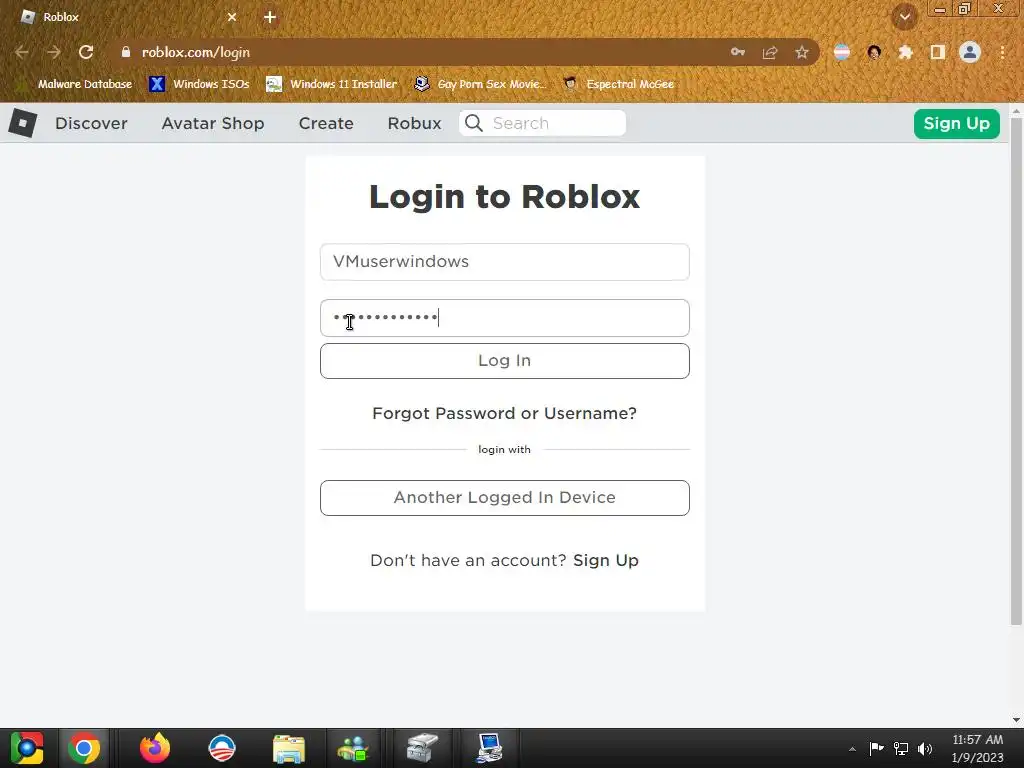Screen dimensions: 1024x768
Task: Open the Espectral McGee bookmark
Action: tap(618, 84)
